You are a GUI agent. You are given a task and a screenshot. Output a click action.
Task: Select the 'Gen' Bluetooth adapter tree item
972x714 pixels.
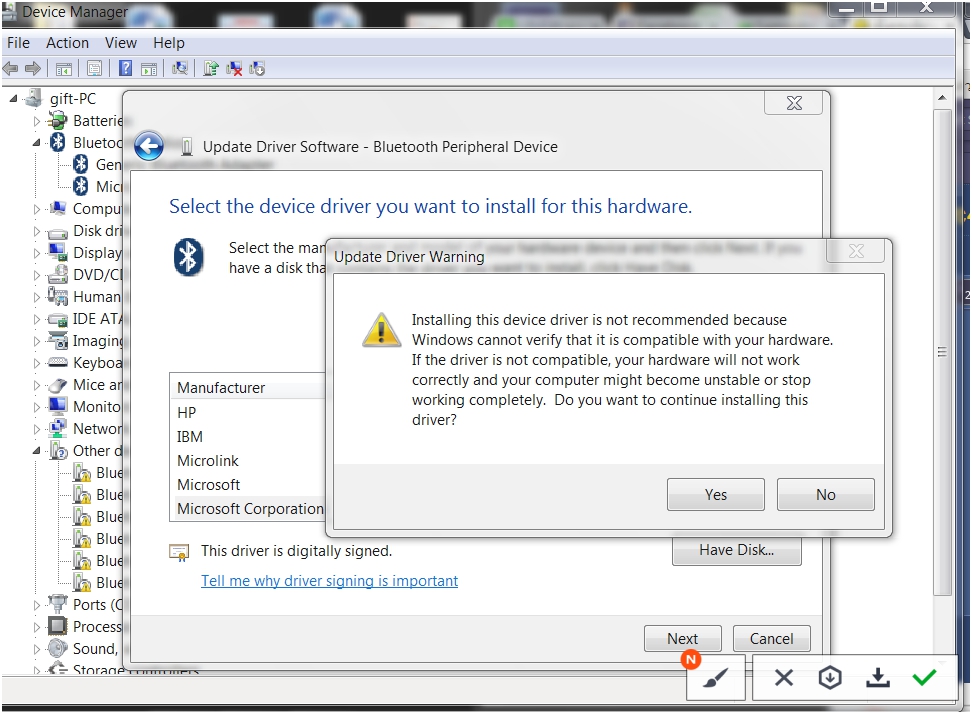[x=99, y=164]
